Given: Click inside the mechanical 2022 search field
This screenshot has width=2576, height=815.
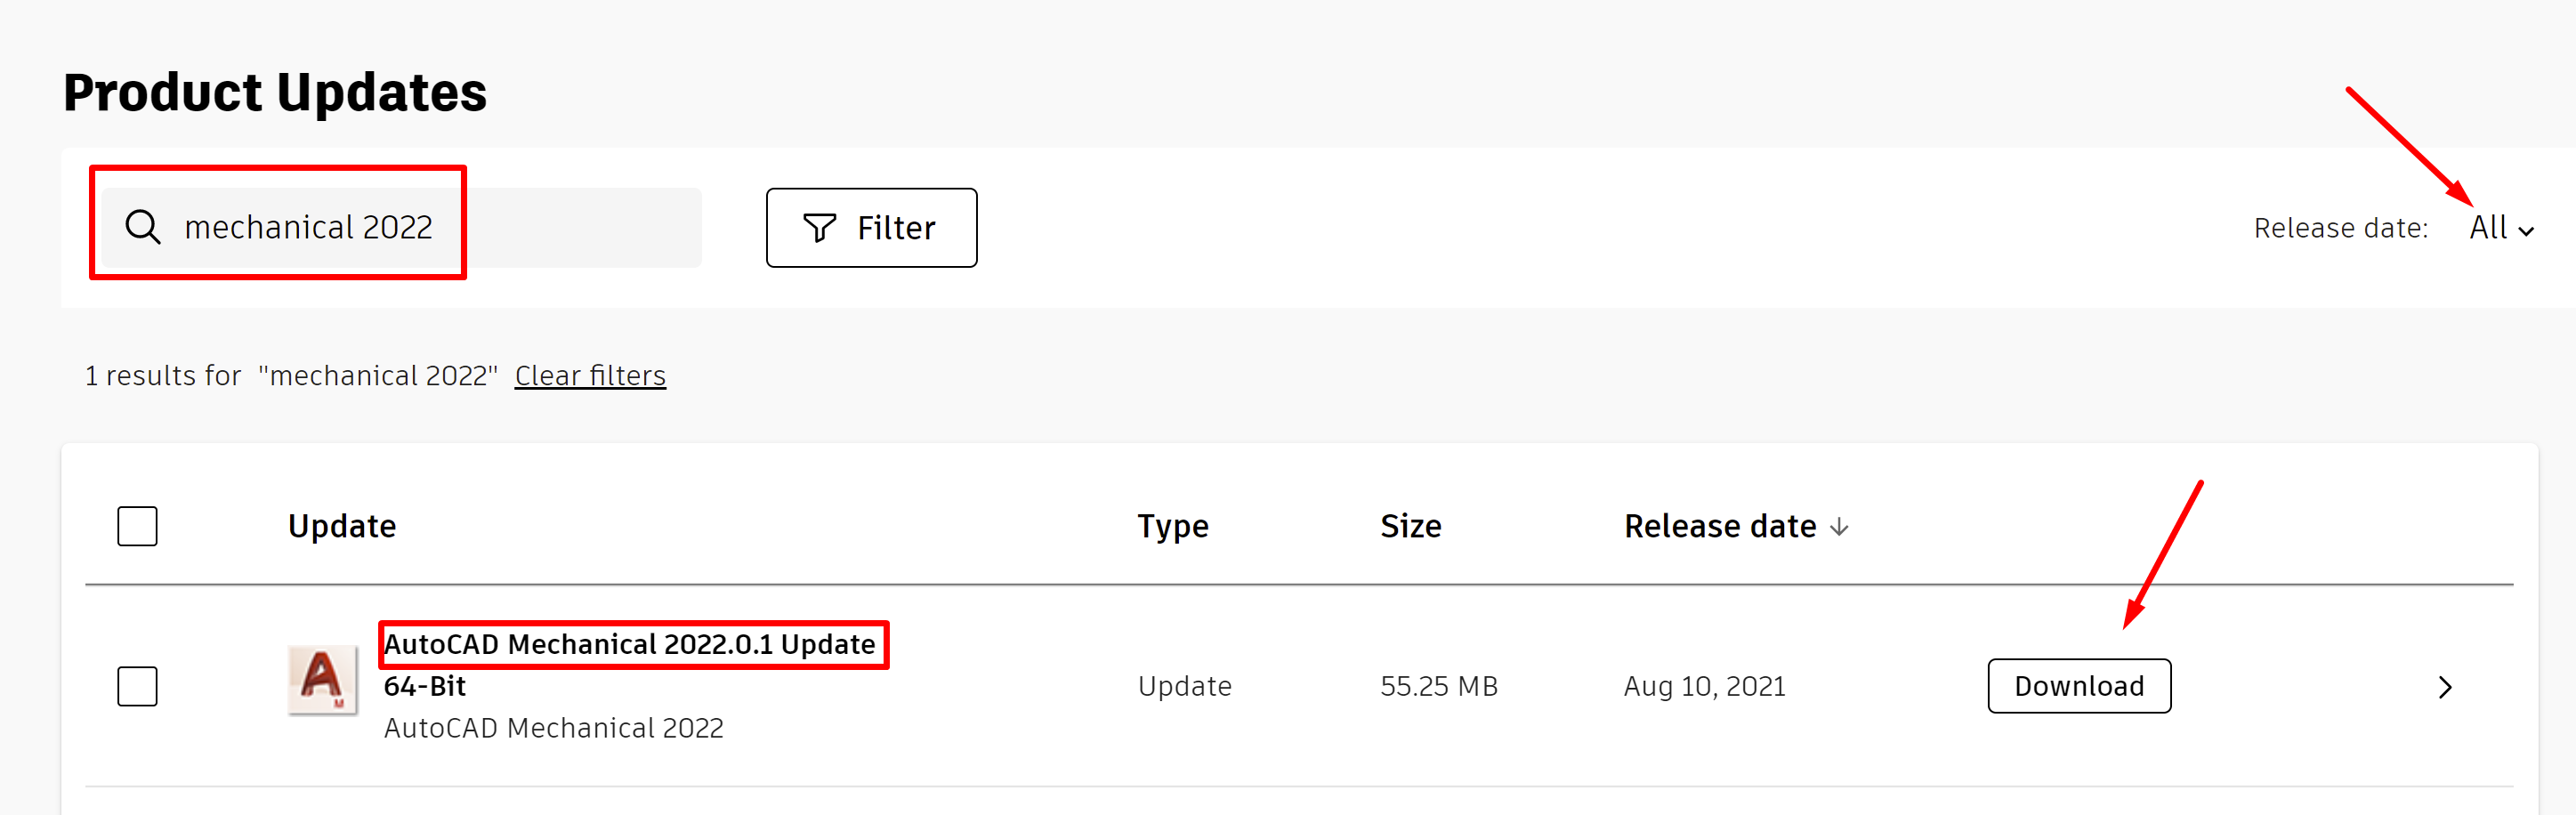Looking at the screenshot, I should point(400,227).
